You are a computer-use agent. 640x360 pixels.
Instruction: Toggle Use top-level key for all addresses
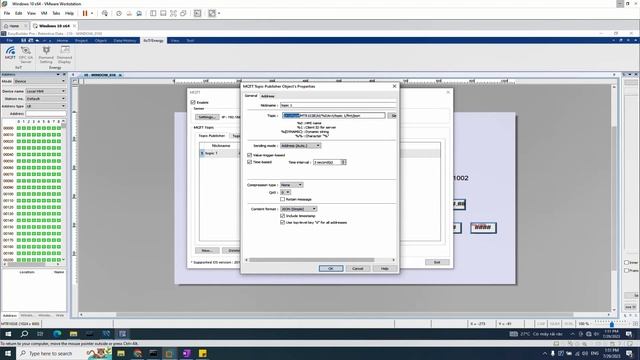pos(282,222)
